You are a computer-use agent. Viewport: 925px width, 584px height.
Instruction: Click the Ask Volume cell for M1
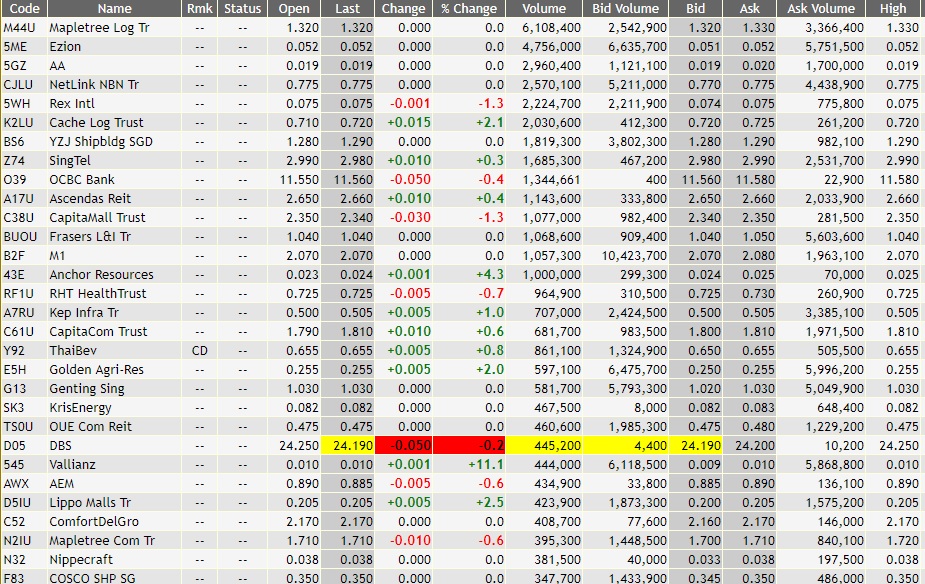tap(822, 256)
